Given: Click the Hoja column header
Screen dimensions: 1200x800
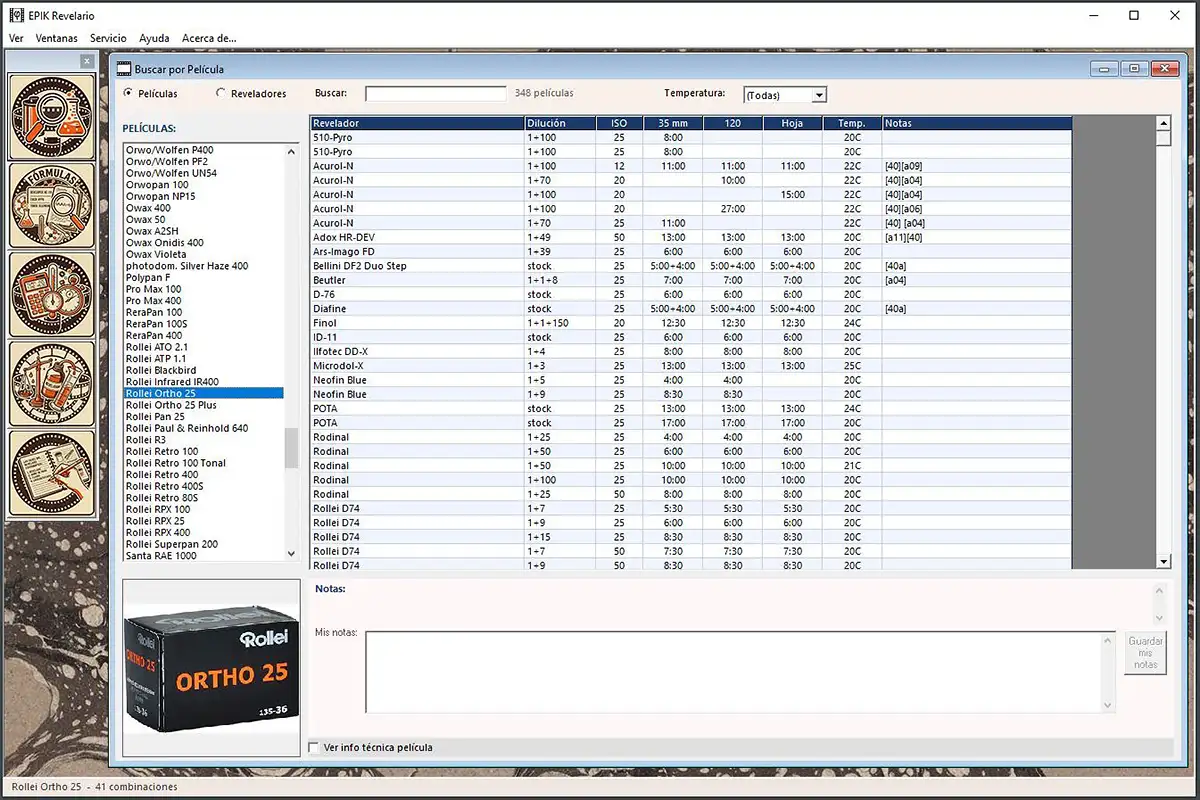Looking at the screenshot, I should click(x=792, y=123).
